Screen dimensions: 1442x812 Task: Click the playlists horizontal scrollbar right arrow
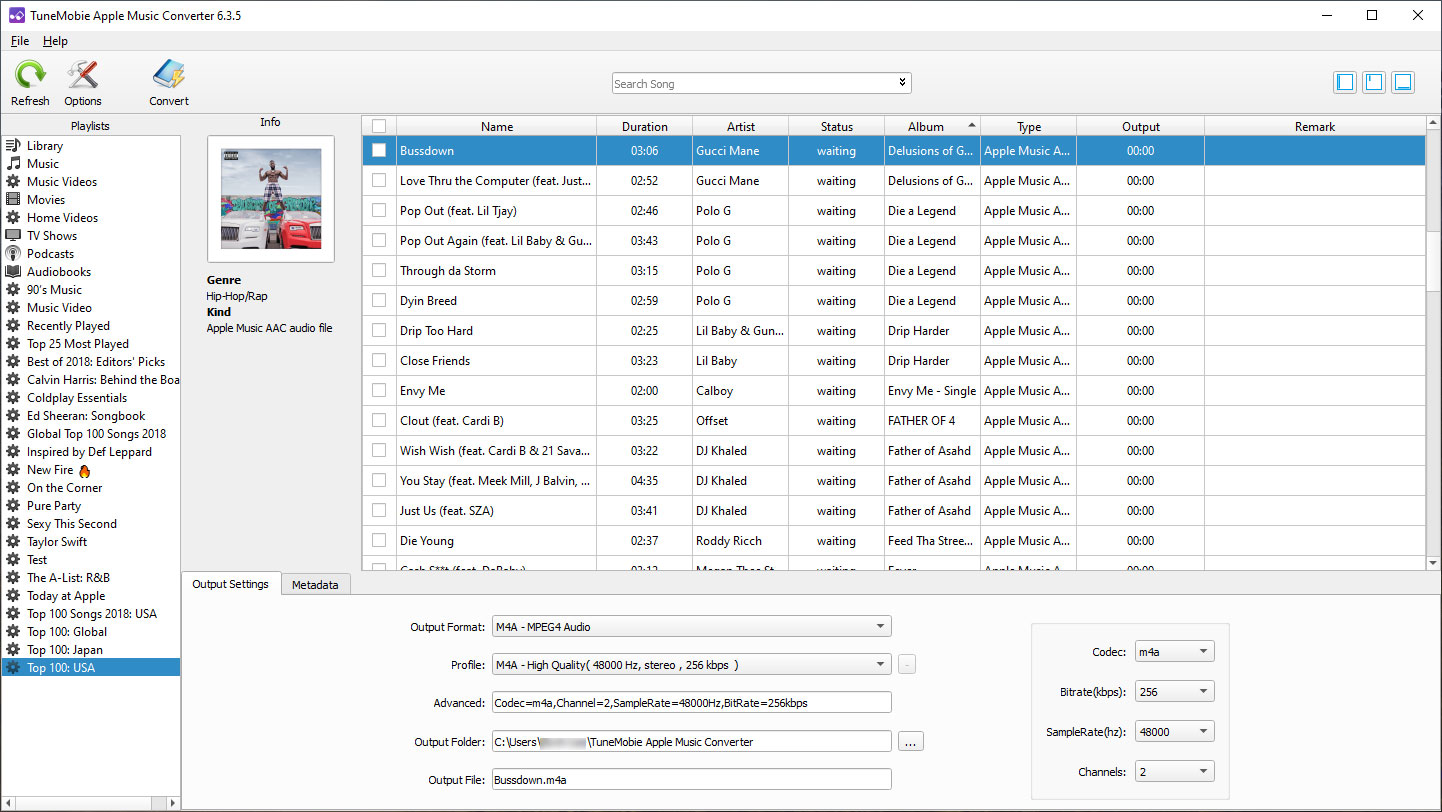pos(174,802)
